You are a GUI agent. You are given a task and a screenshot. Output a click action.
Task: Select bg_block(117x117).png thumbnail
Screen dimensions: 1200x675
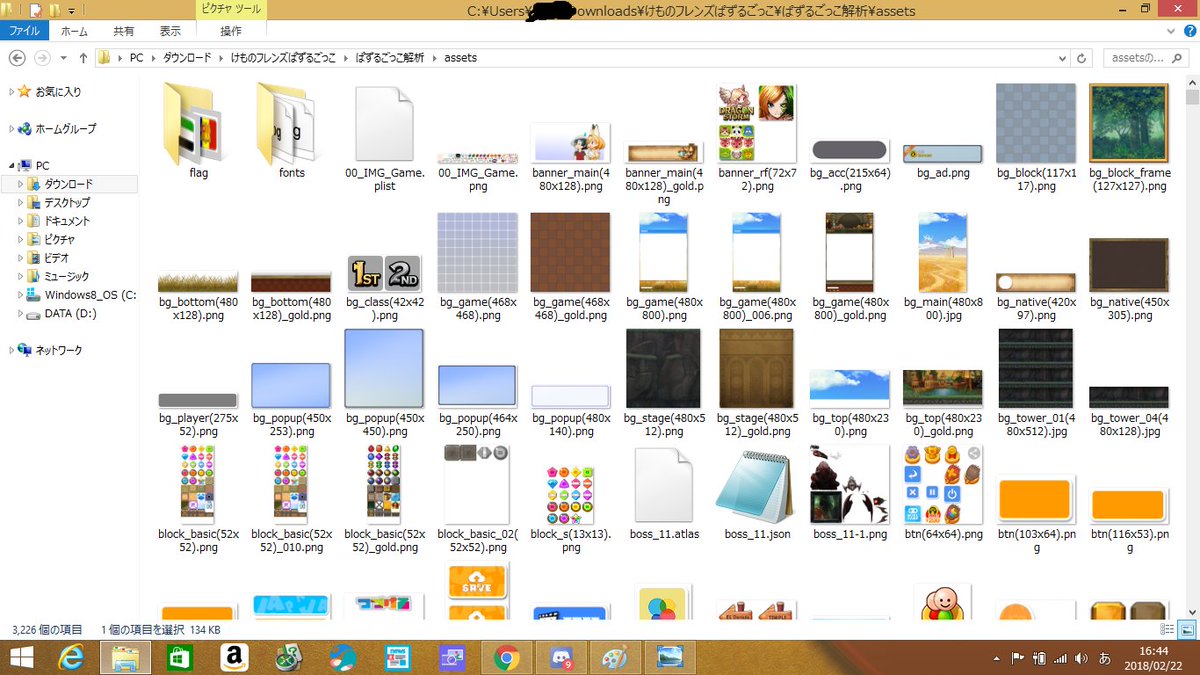click(x=1036, y=123)
